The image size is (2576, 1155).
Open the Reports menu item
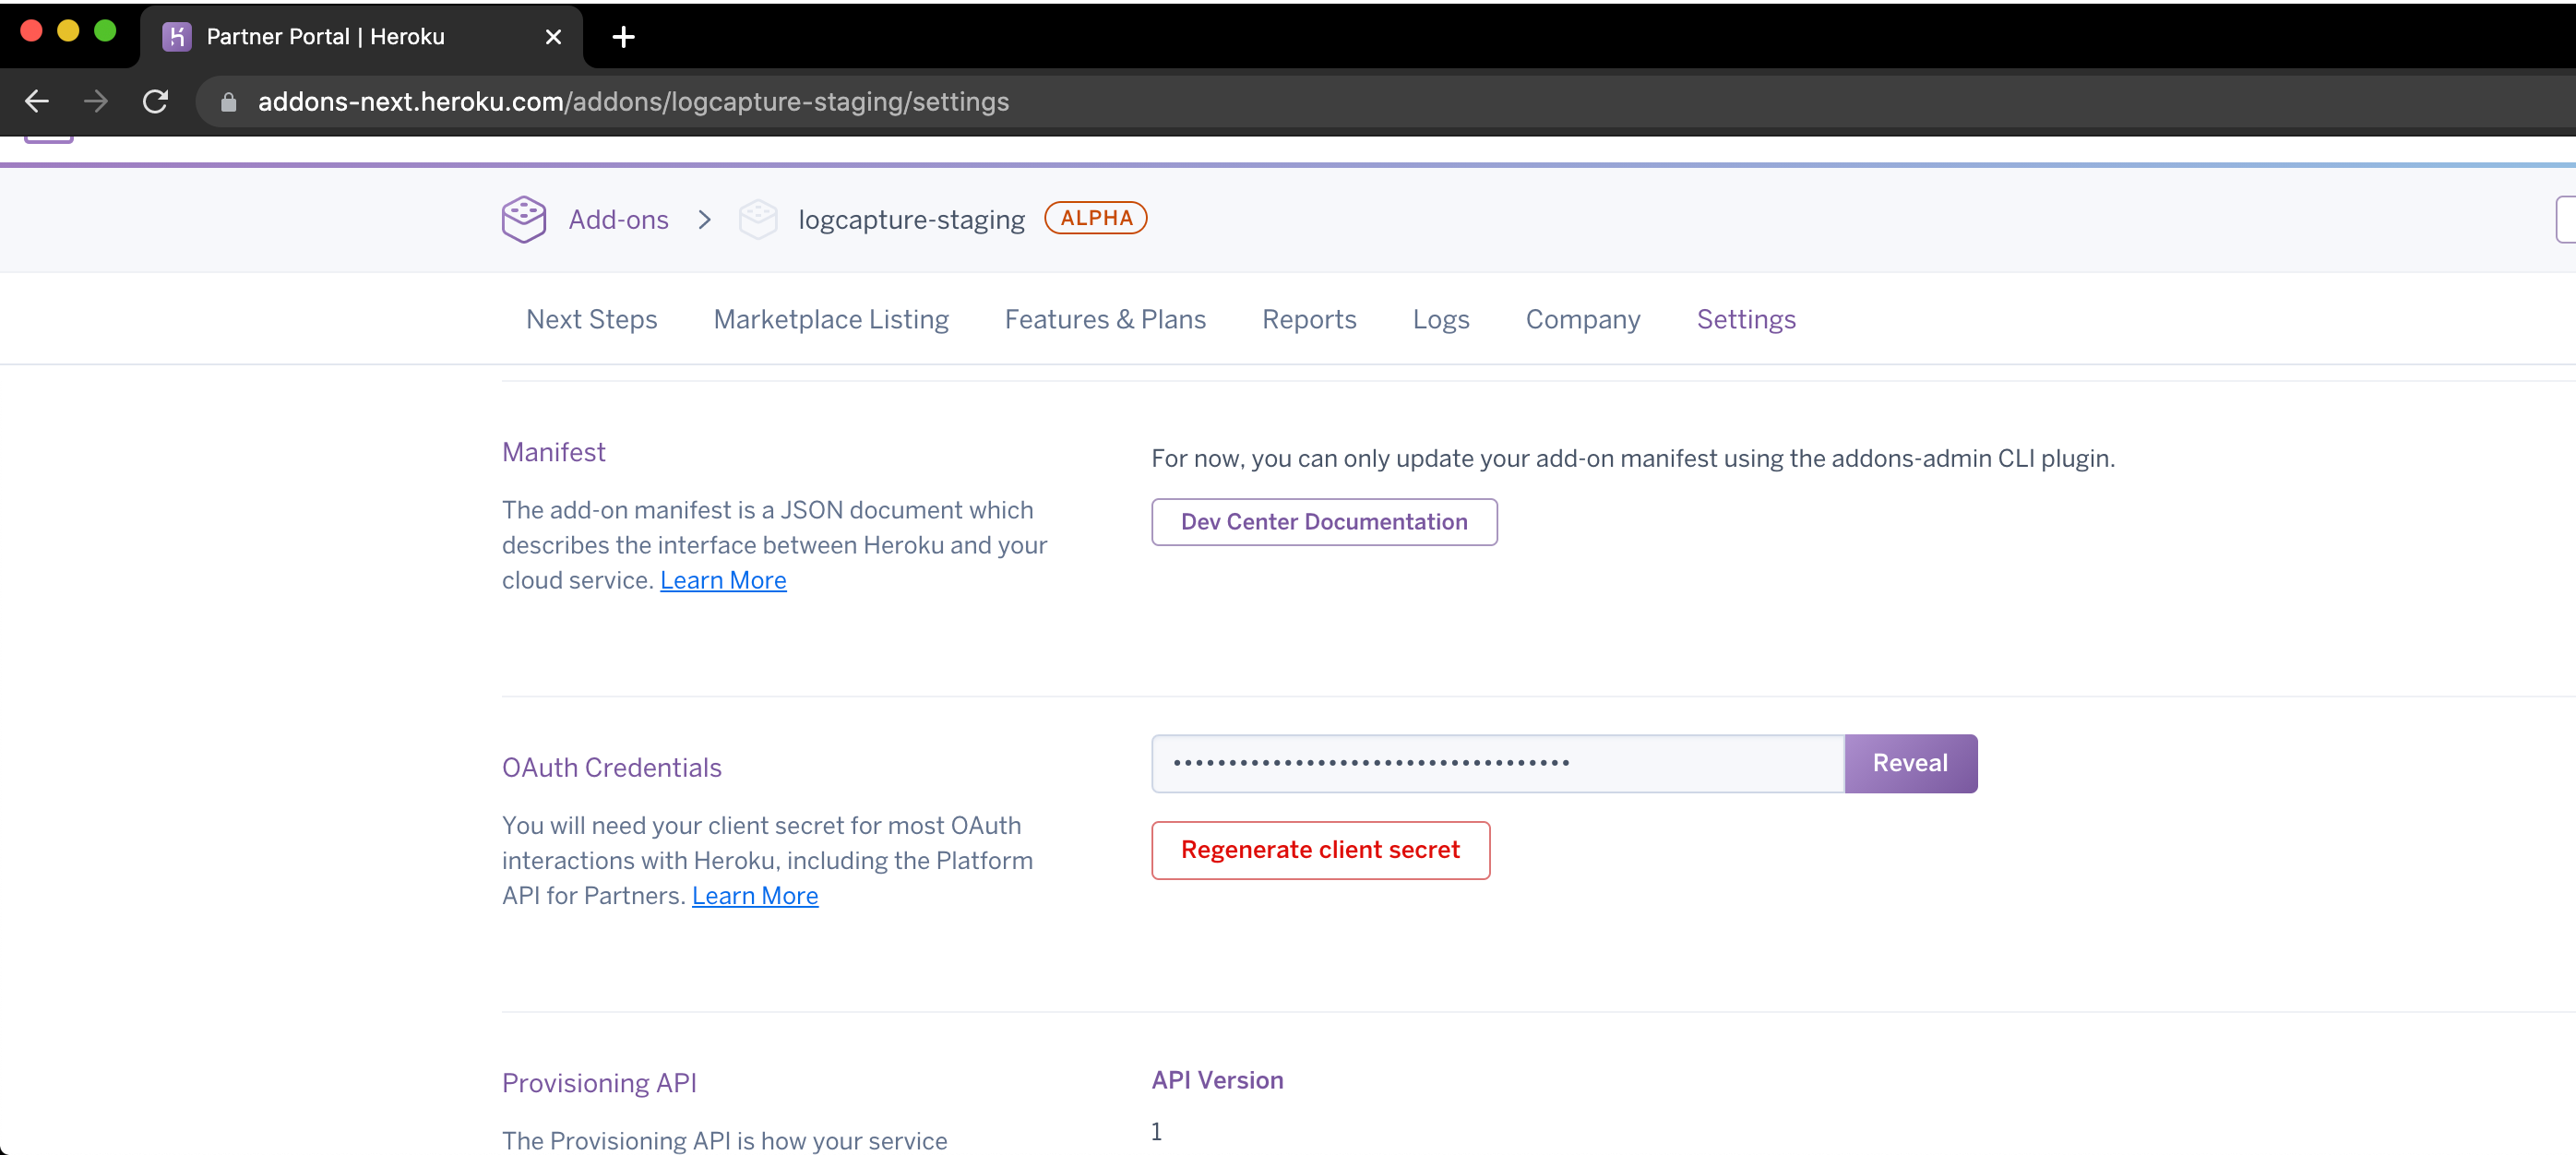(x=1309, y=319)
